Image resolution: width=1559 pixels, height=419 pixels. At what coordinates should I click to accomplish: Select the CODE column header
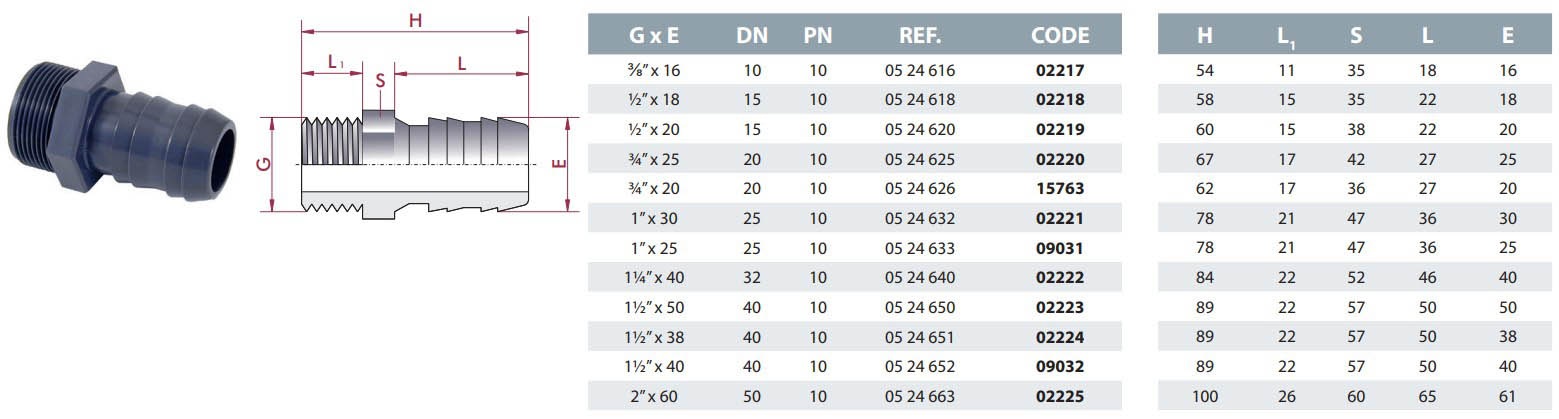pyautogui.click(x=1059, y=36)
